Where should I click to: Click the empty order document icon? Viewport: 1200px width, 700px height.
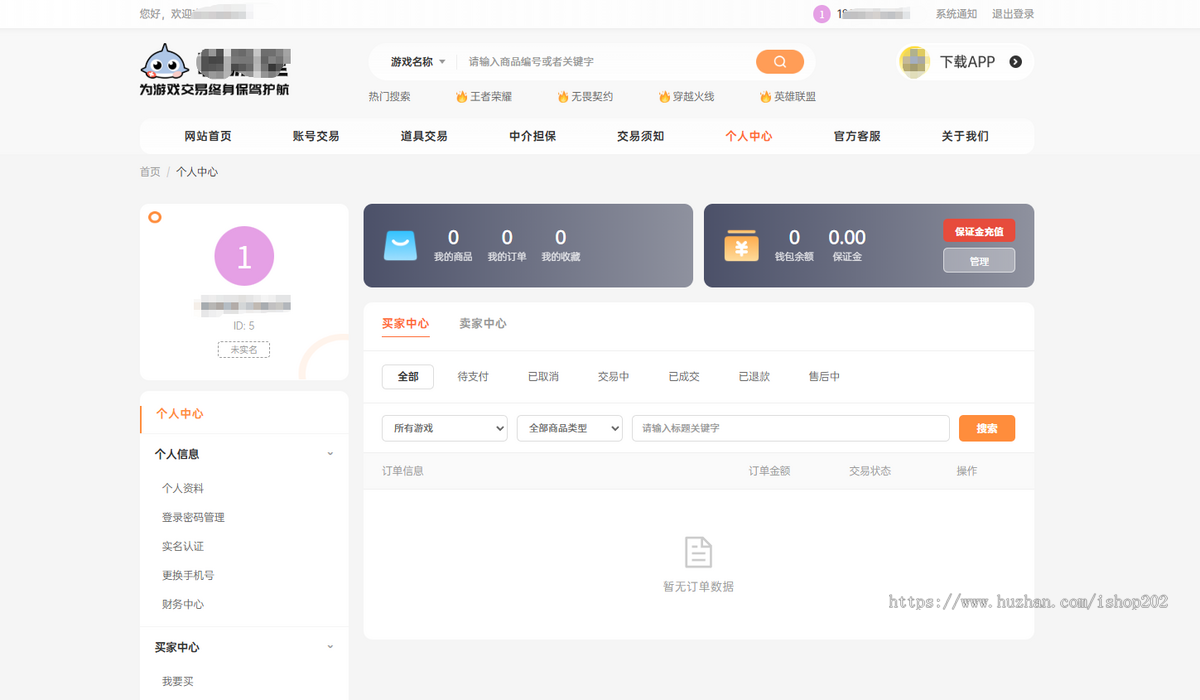click(698, 552)
